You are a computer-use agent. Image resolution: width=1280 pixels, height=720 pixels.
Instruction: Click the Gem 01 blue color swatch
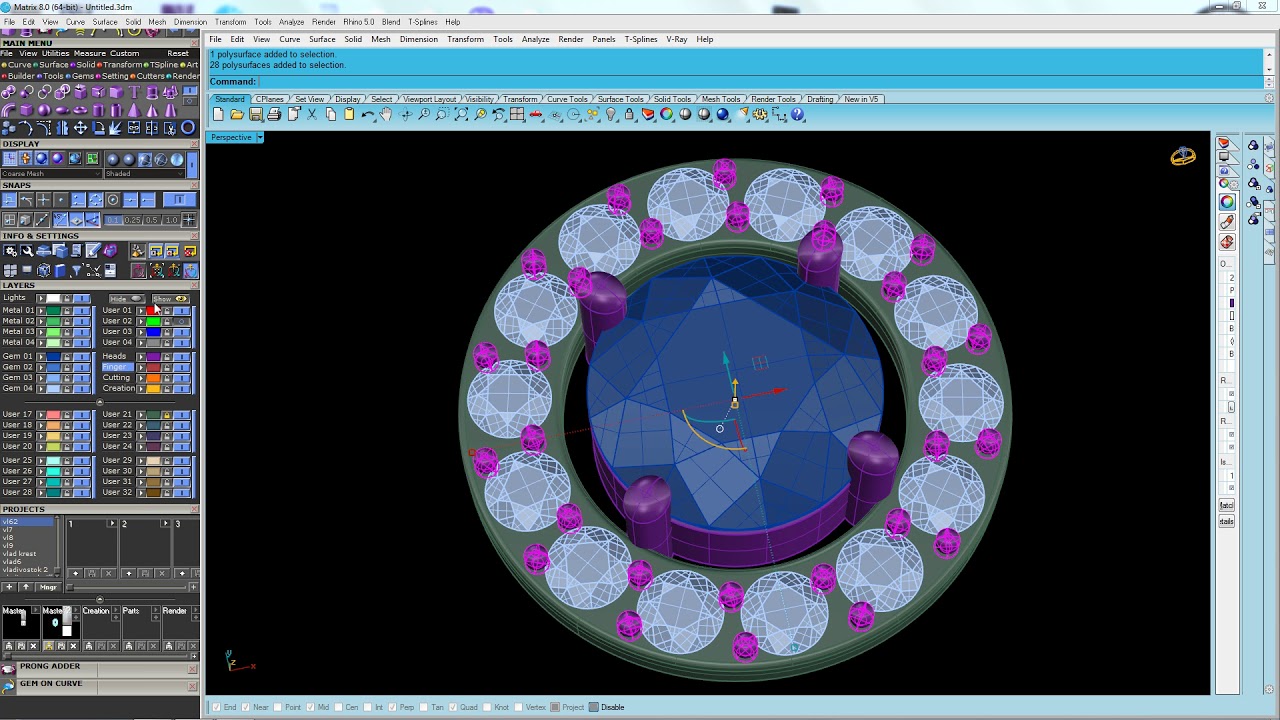pyautogui.click(x=53, y=357)
